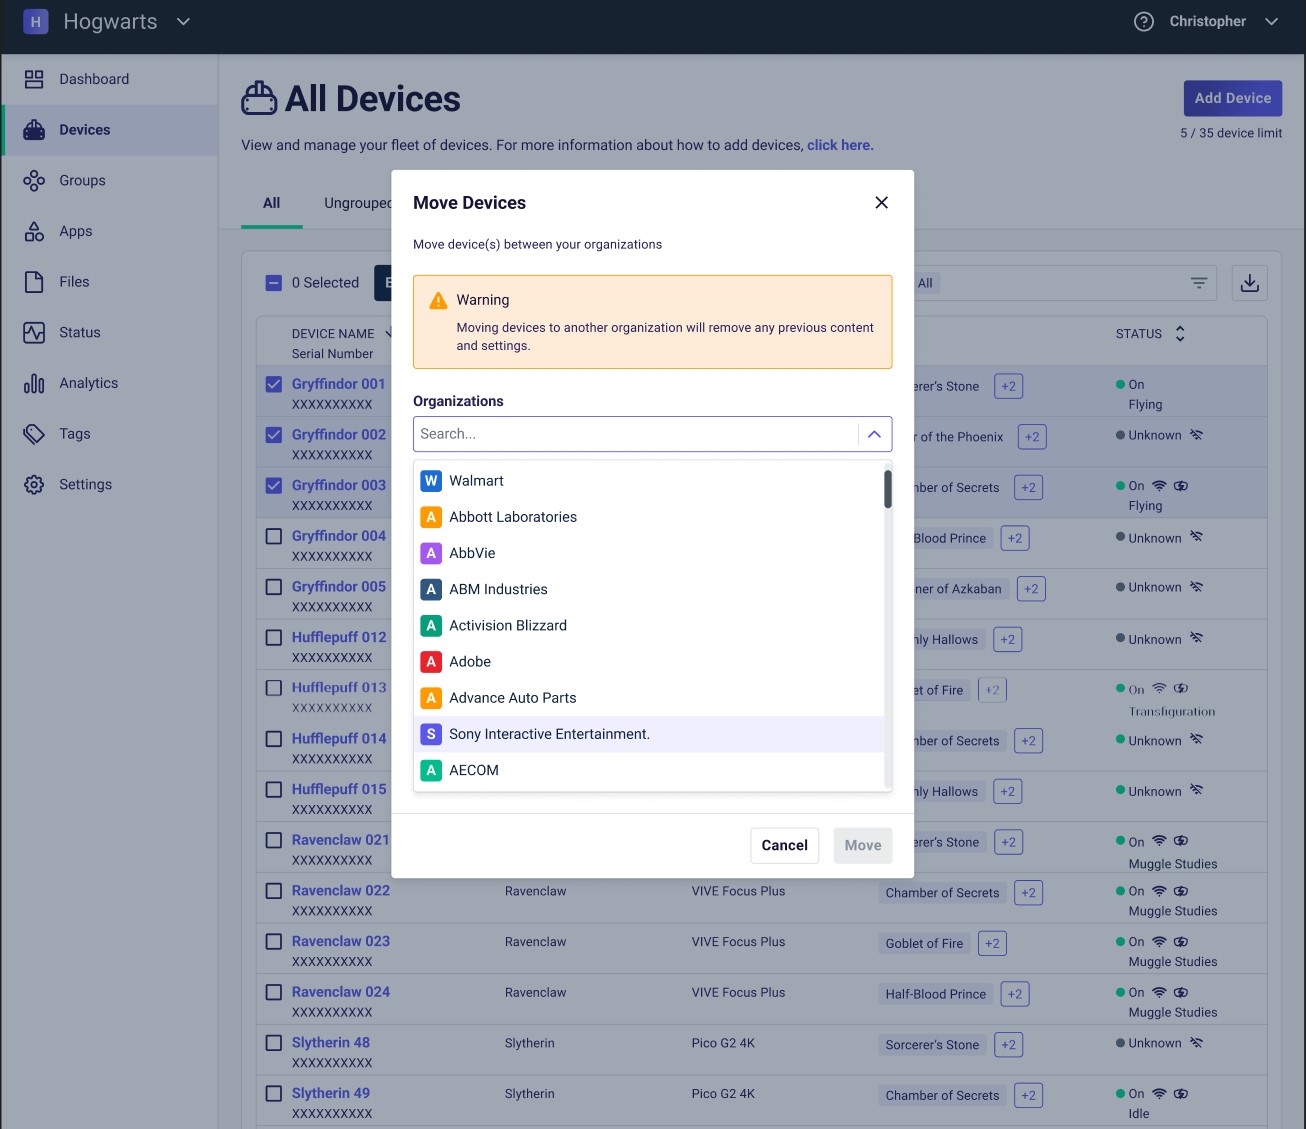Screen dimensions: 1306x1129
Task: Choose Sony Interactive Entertainment entry
Action: pos(649,734)
